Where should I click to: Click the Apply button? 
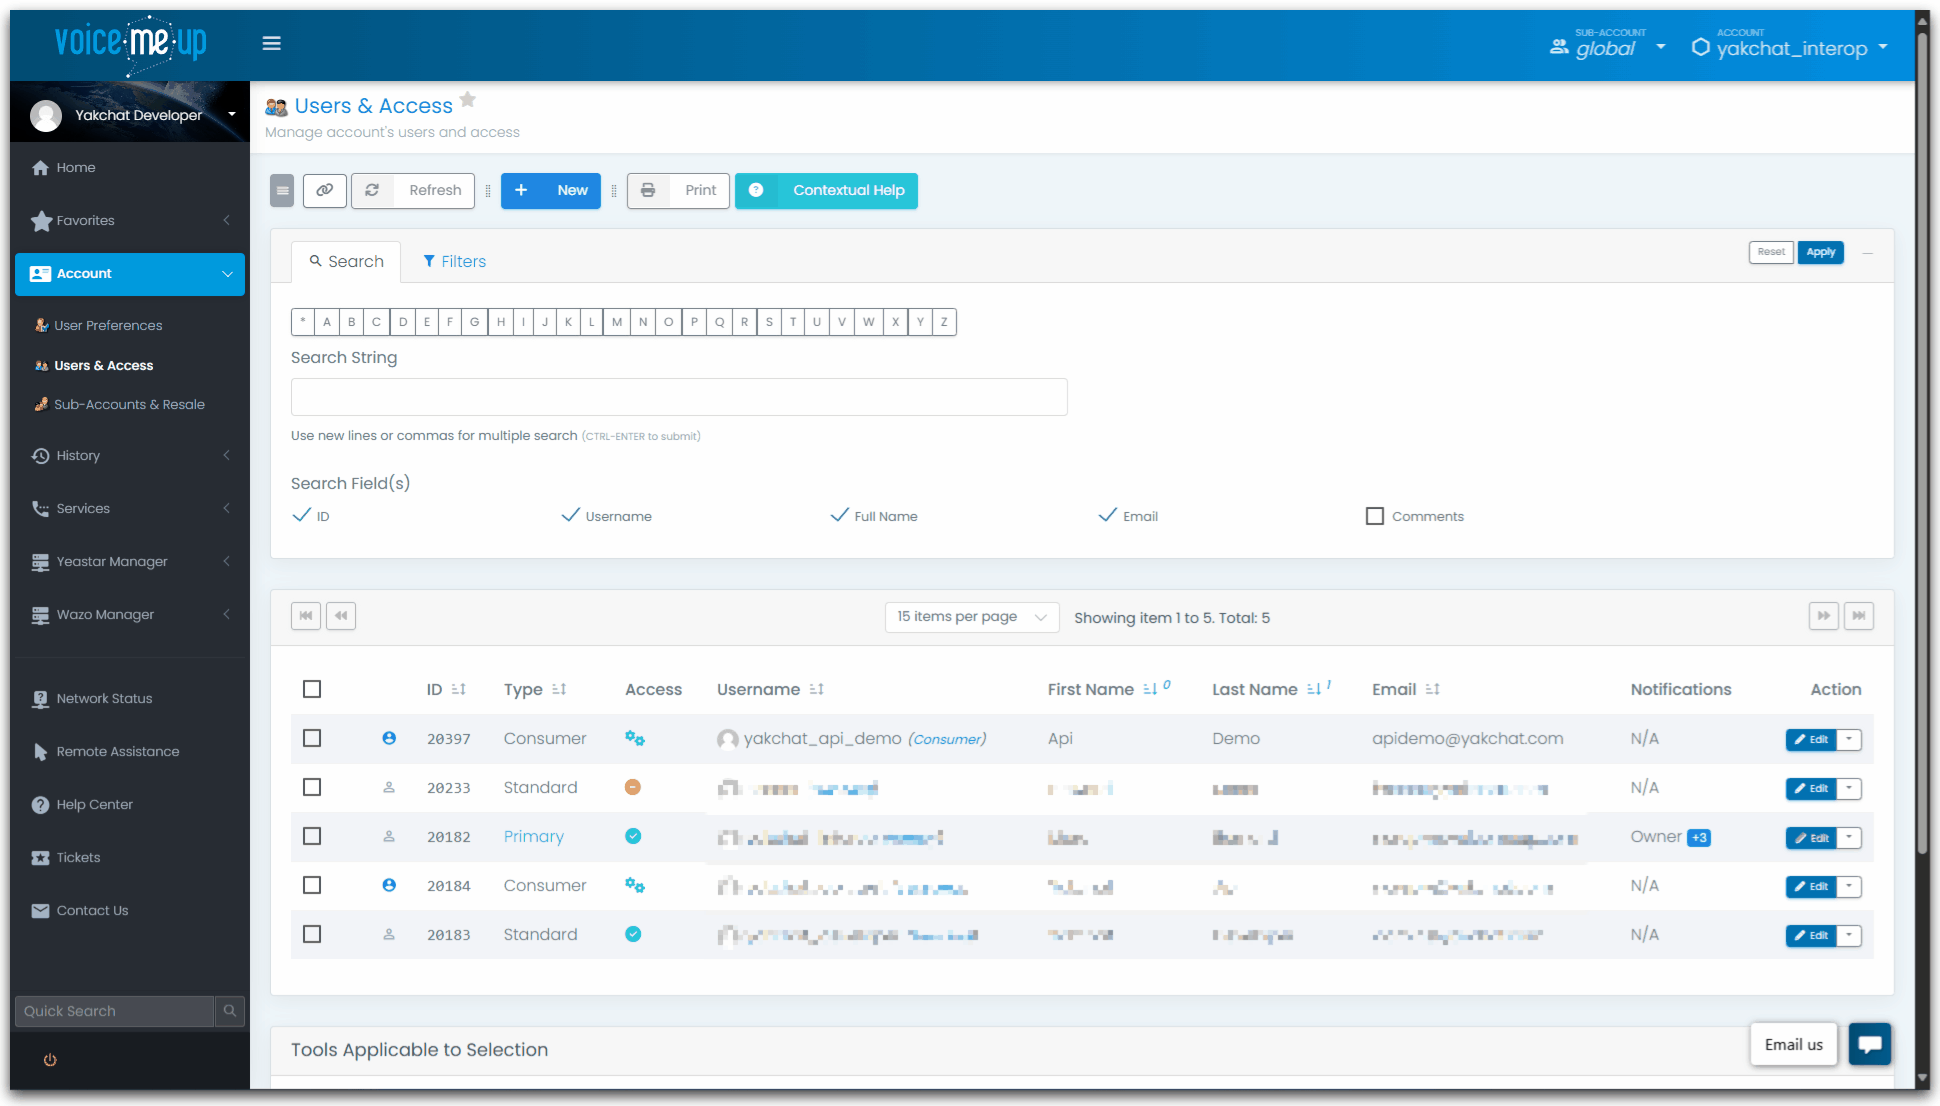pos(1820,252)
